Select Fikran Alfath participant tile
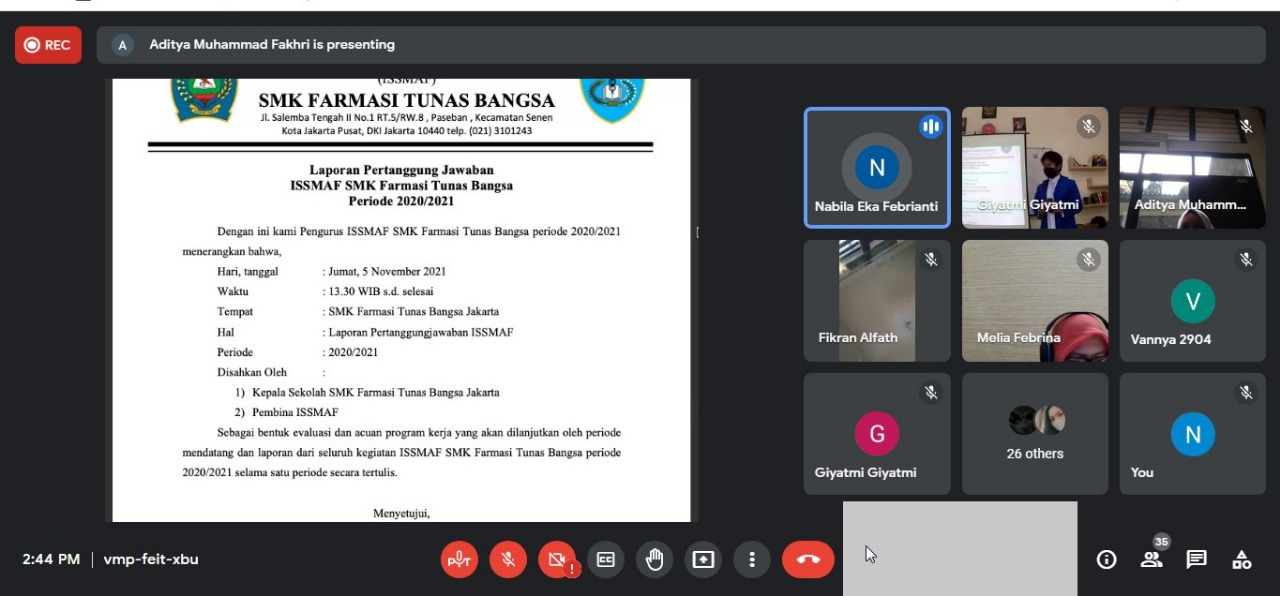This screenshot has height=596, width=1280. tap(877, 301)
